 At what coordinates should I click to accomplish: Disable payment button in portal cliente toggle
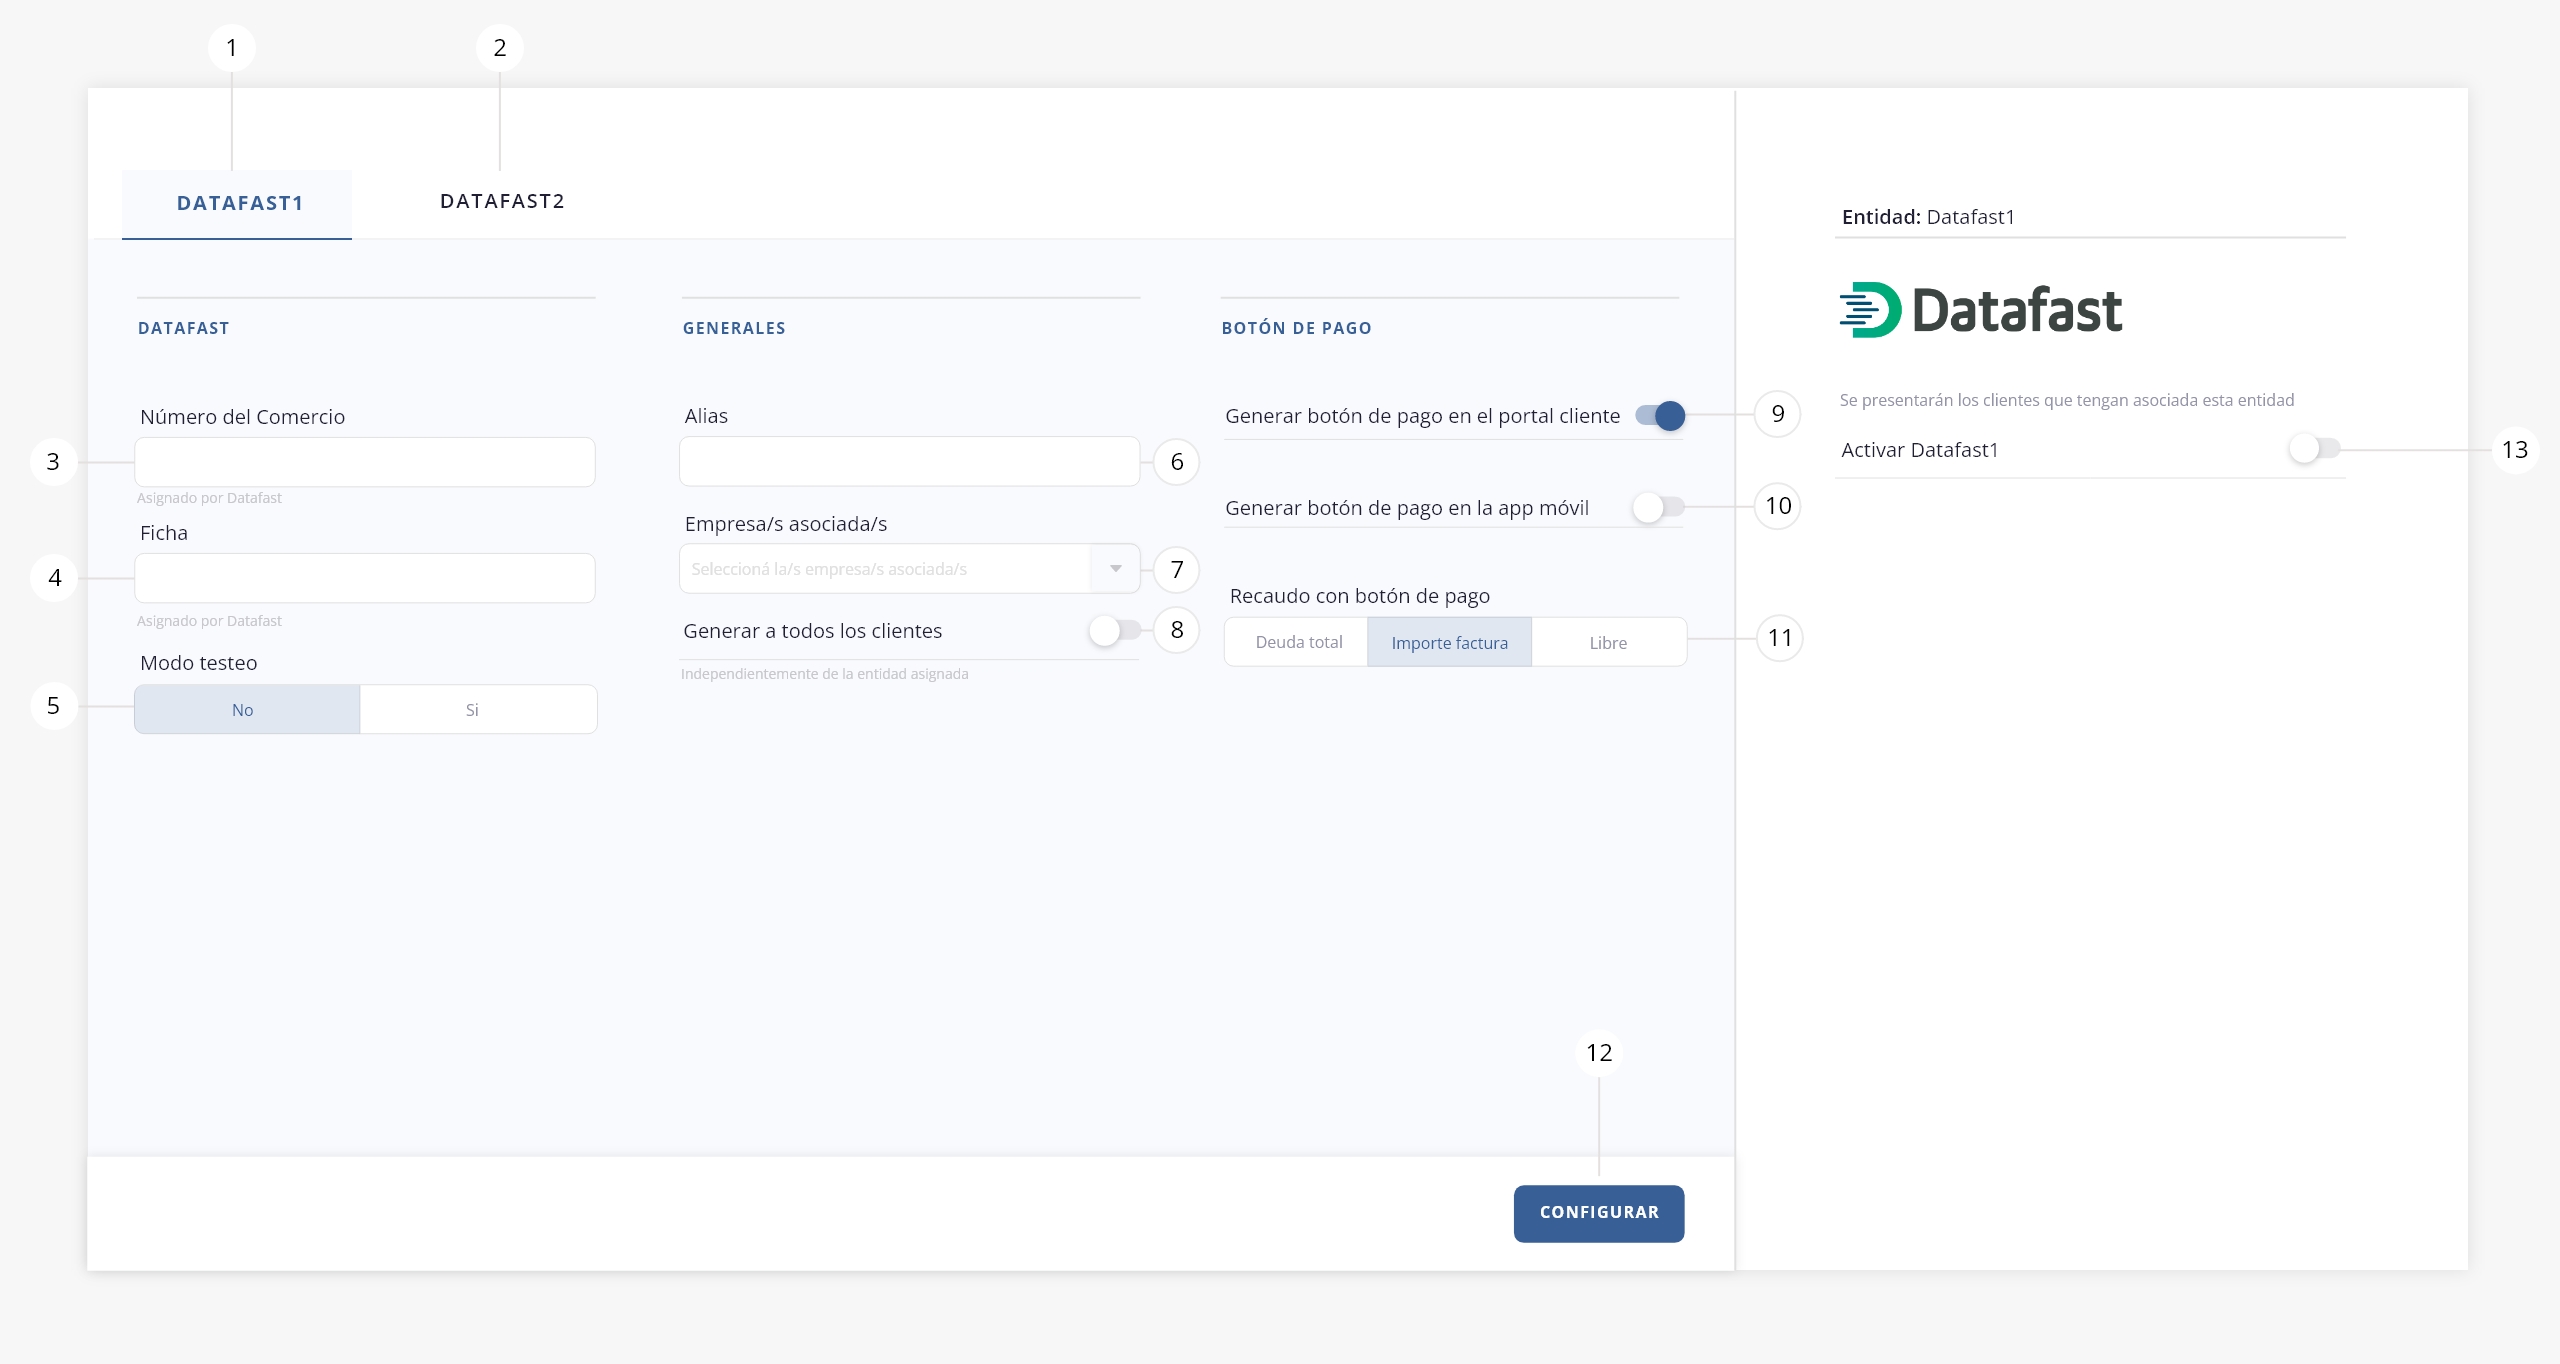pyautogui.click(x=1660, y=416)
